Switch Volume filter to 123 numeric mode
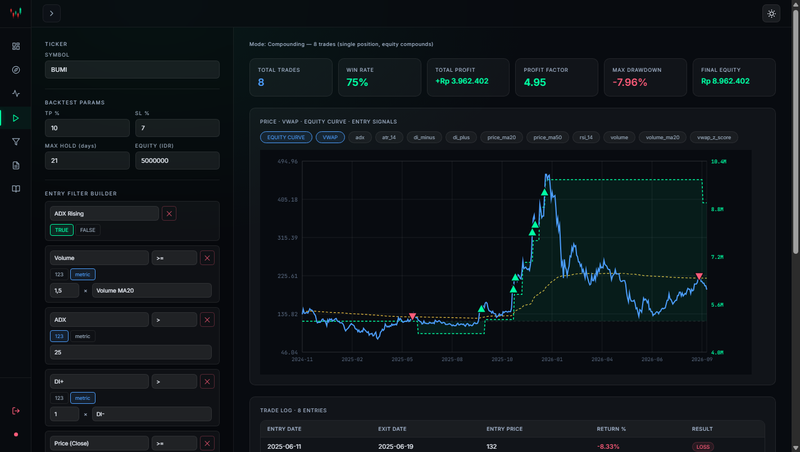The image size is (800, 452). (x=59, y=274)
